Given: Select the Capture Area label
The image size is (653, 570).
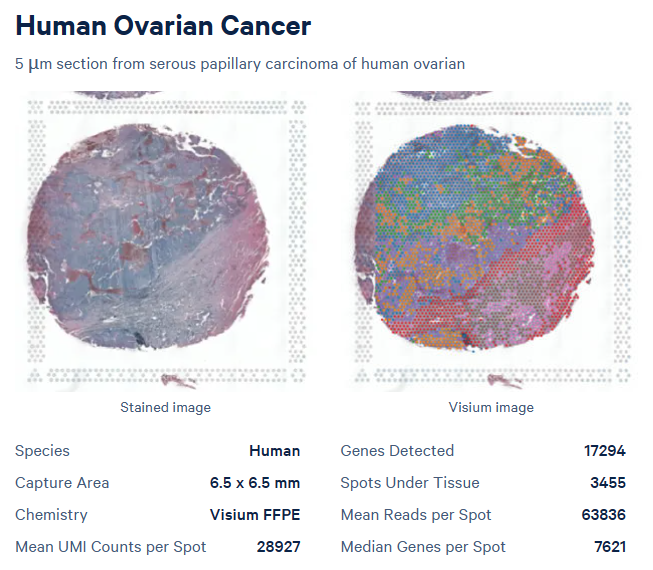Looking at the screenshot, I should coord(62,483).
